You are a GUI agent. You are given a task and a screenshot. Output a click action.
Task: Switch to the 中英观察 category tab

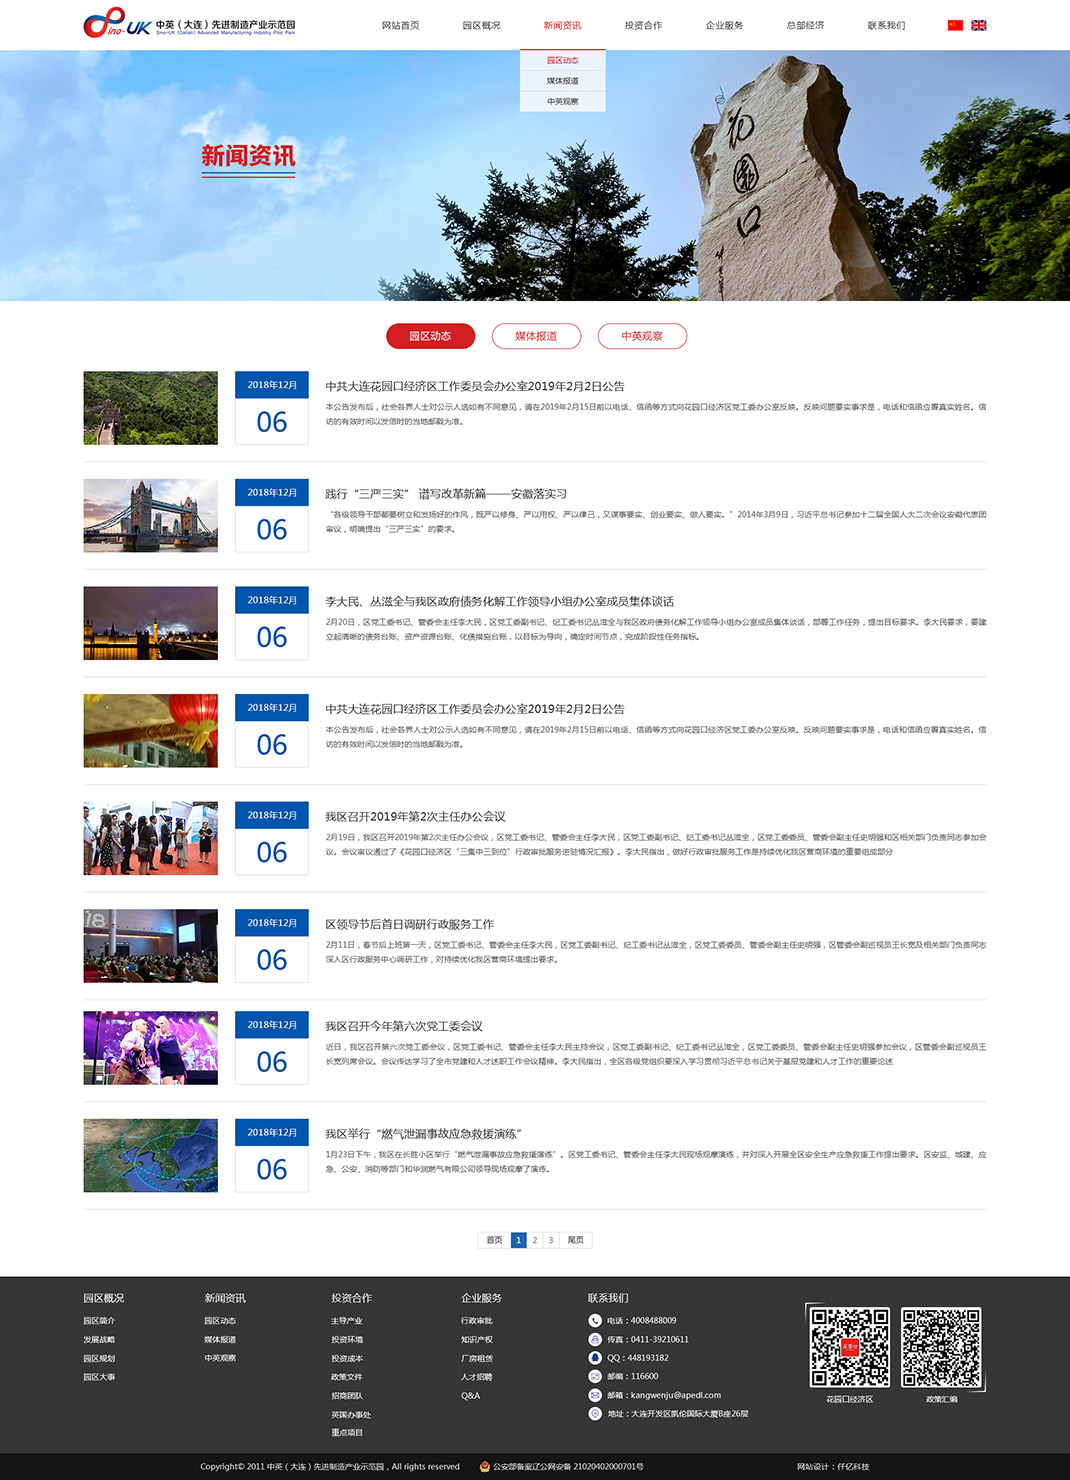click(642, 337)
